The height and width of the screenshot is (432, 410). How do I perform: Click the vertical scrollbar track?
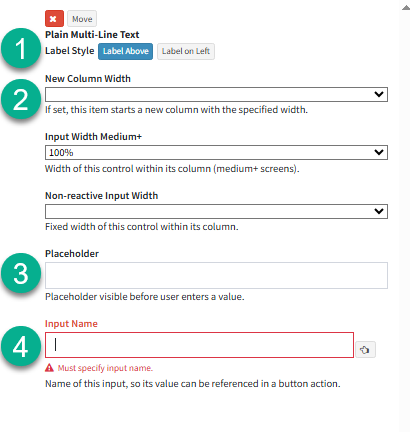pos(405,220)
